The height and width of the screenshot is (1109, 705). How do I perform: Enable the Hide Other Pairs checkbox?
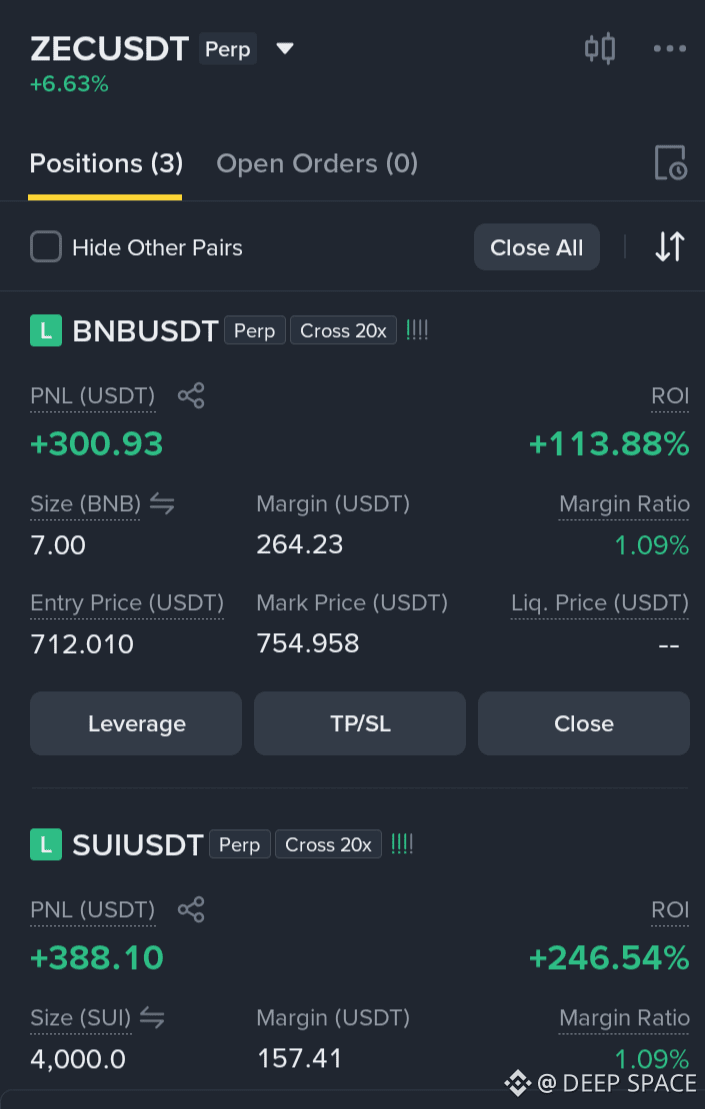coord(46,248)
